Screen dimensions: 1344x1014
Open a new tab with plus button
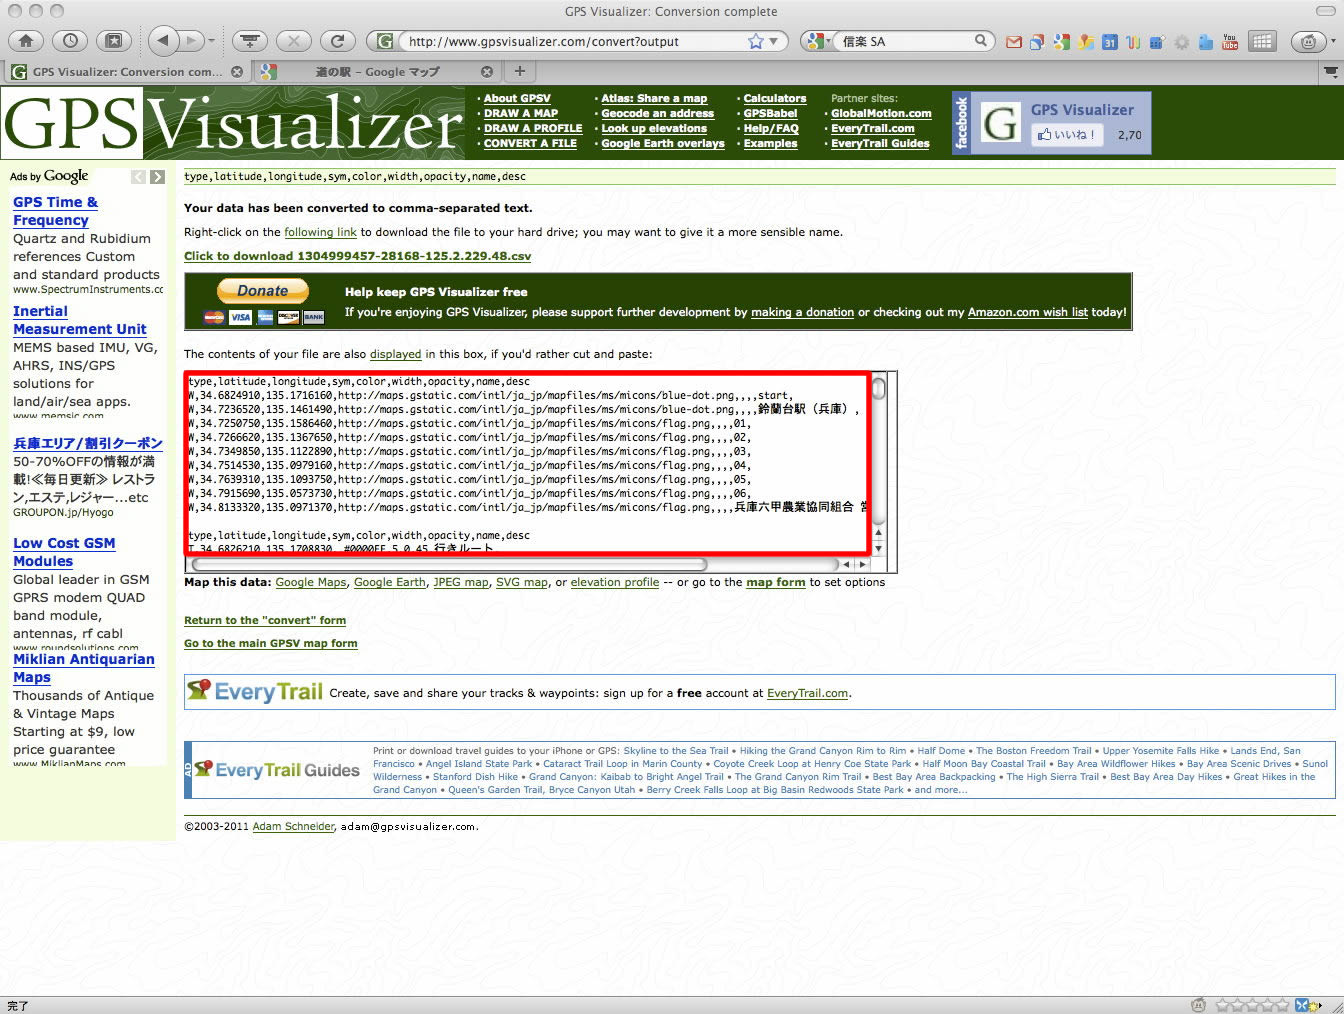point(519,71)
